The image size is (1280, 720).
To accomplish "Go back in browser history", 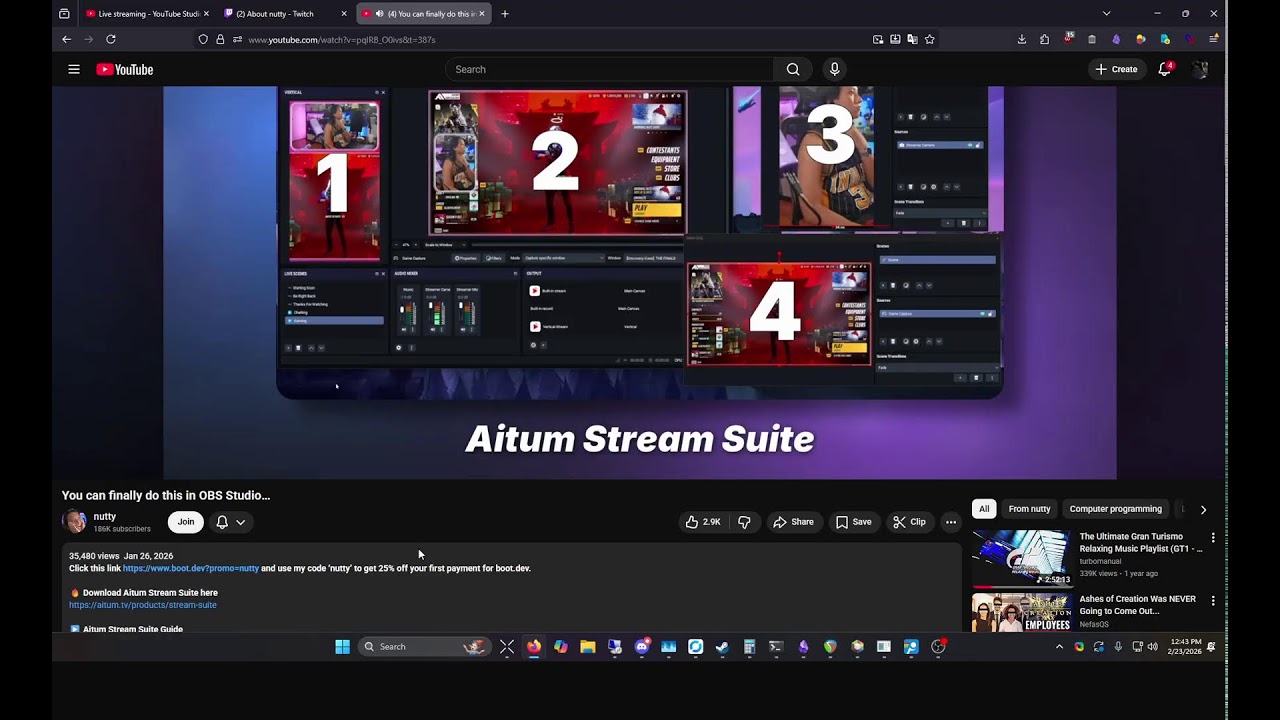I will [66, 39].
